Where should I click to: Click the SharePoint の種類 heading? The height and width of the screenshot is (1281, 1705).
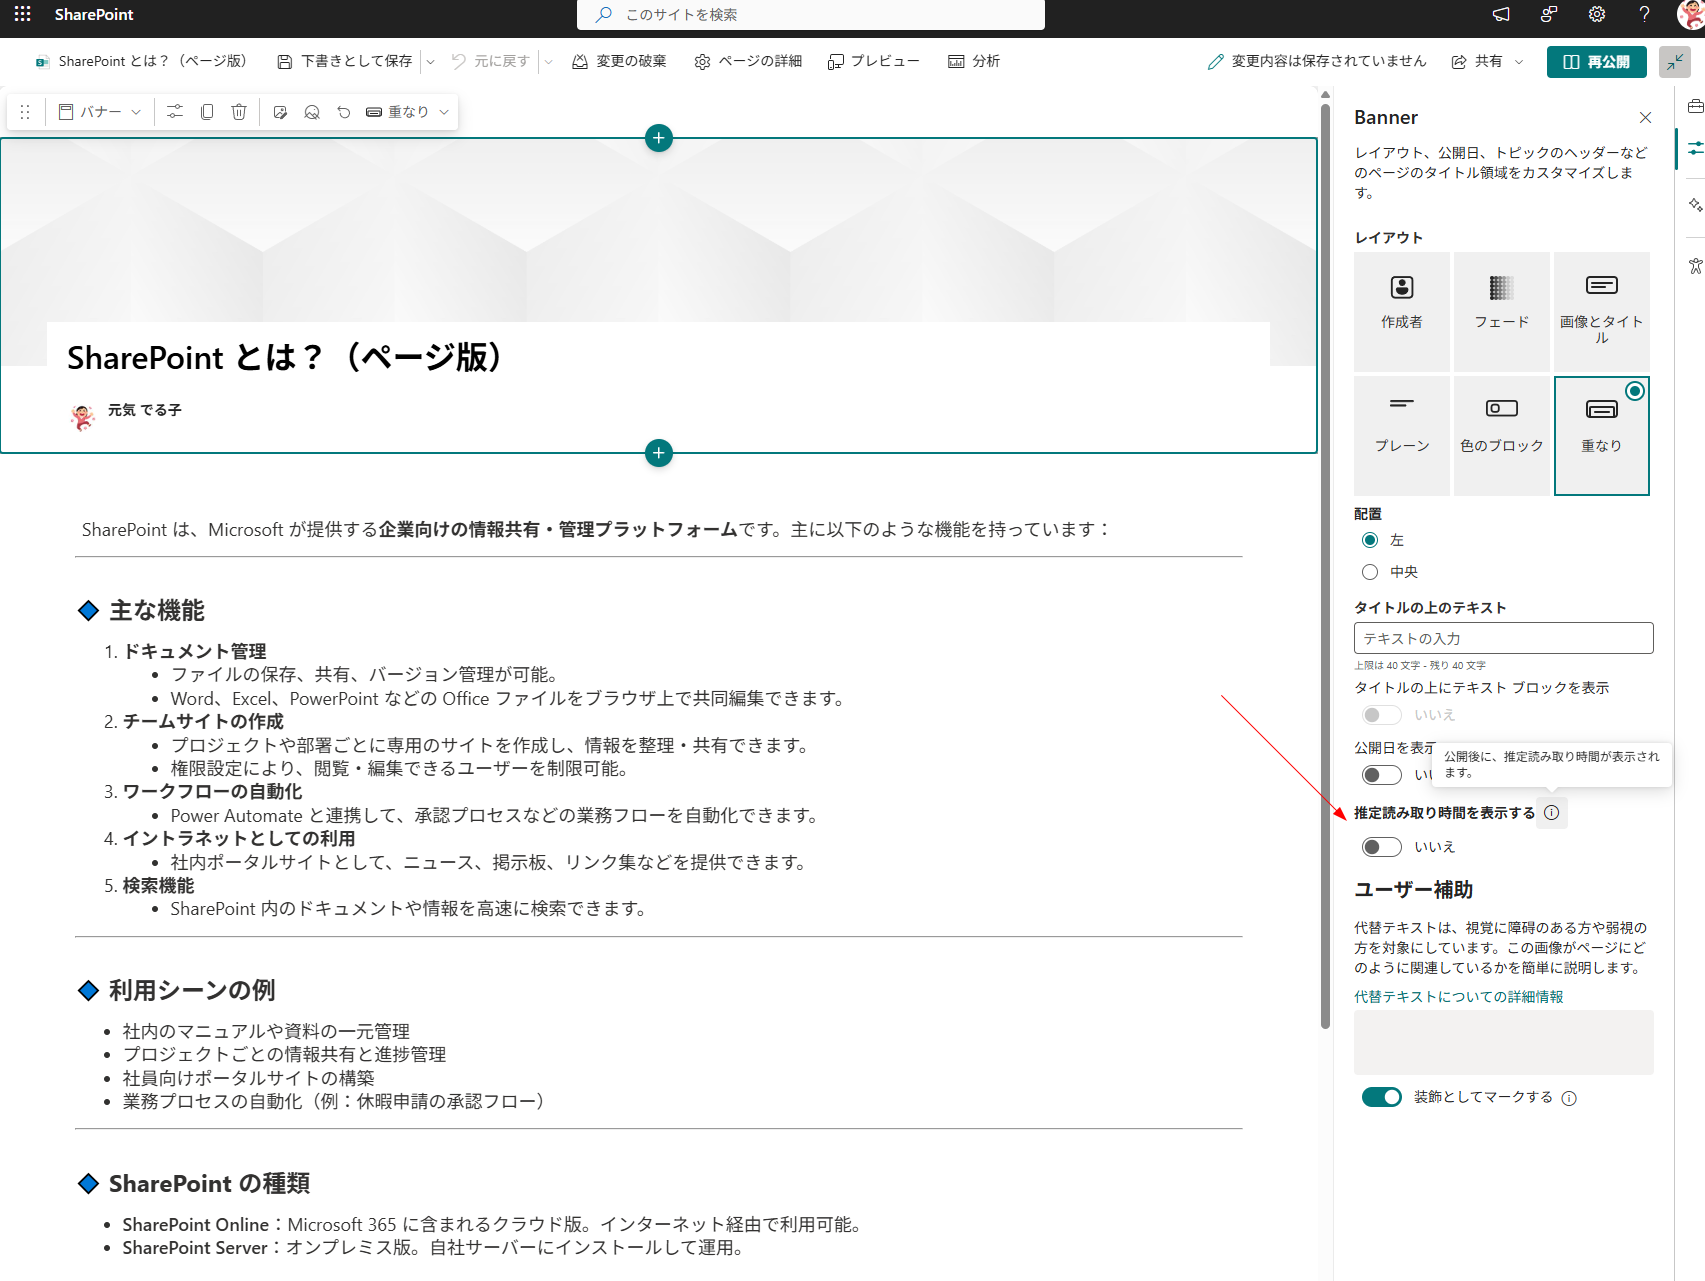pos(209,1183)
